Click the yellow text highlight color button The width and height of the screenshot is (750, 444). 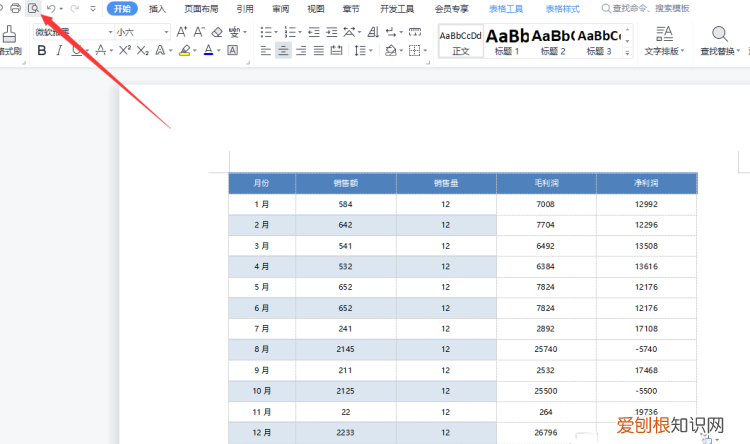click(185, 50)
